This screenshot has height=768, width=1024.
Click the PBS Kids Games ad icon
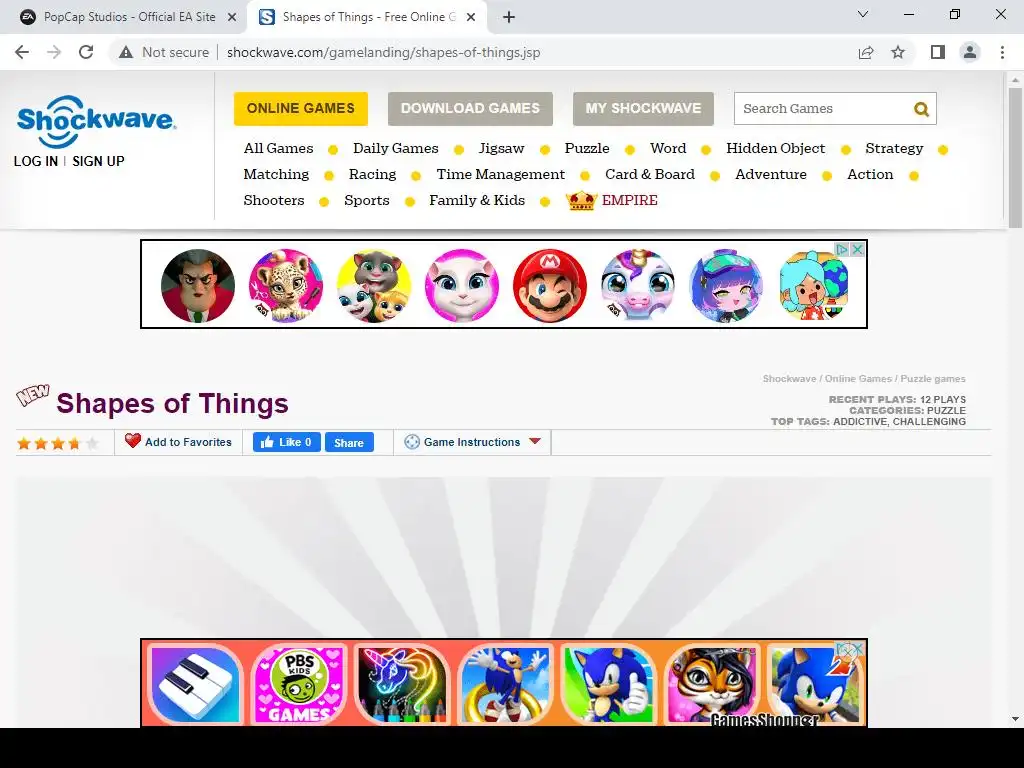pos(298,684)
